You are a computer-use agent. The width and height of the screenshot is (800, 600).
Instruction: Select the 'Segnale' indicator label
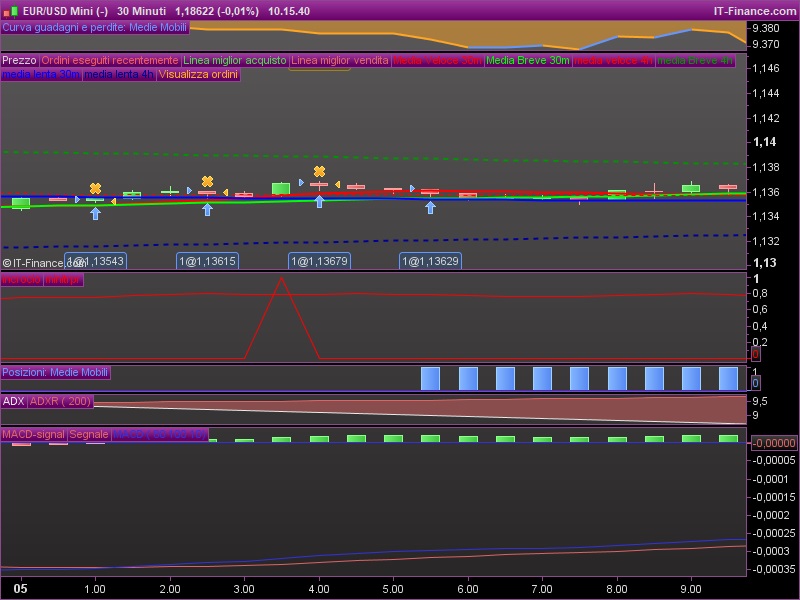click(89, 434)
